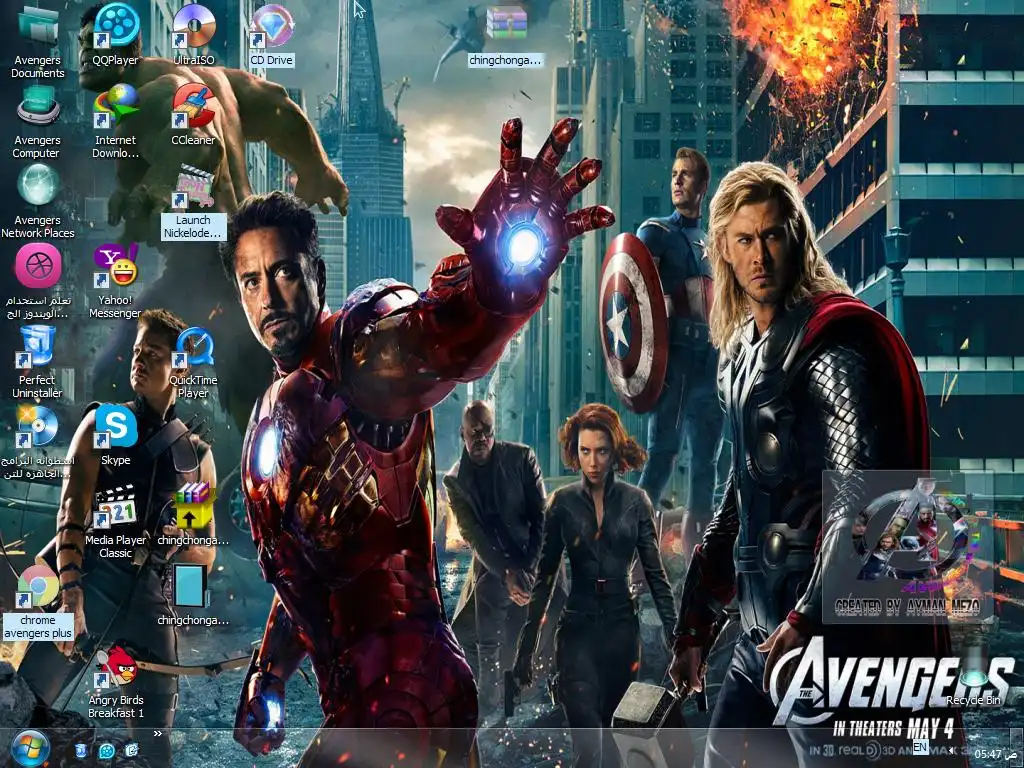Open the CD disc shortcut with Arabic label
Viewport: 1024px width, 768px height.
point(38,443)
